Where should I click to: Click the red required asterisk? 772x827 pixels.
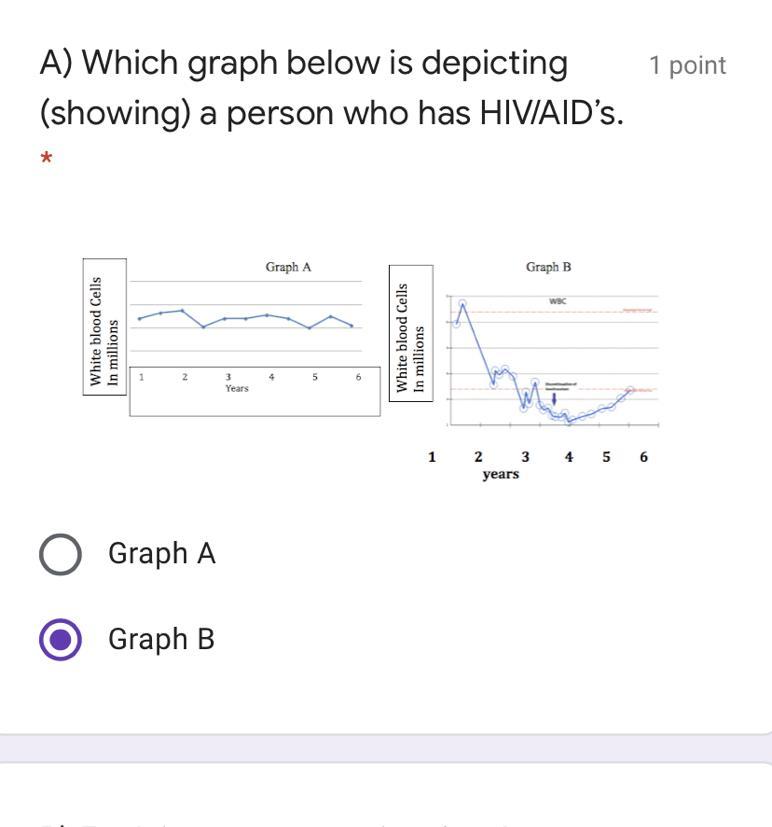[46, 158]
